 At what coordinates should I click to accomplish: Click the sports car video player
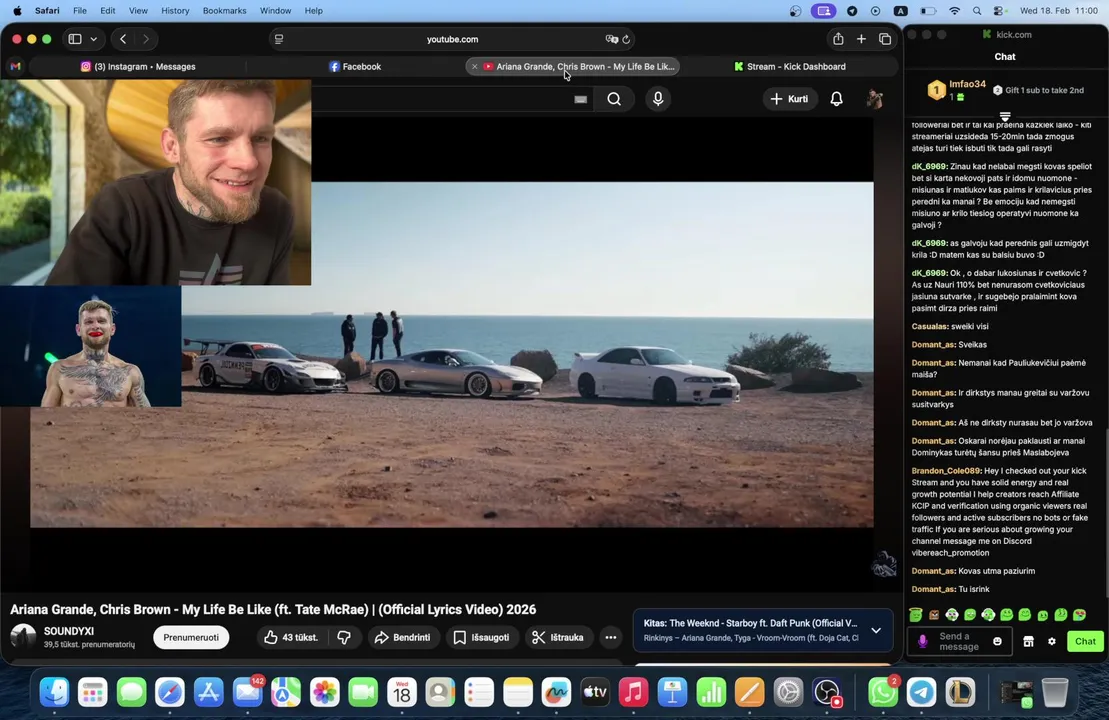tap(451, 354)
